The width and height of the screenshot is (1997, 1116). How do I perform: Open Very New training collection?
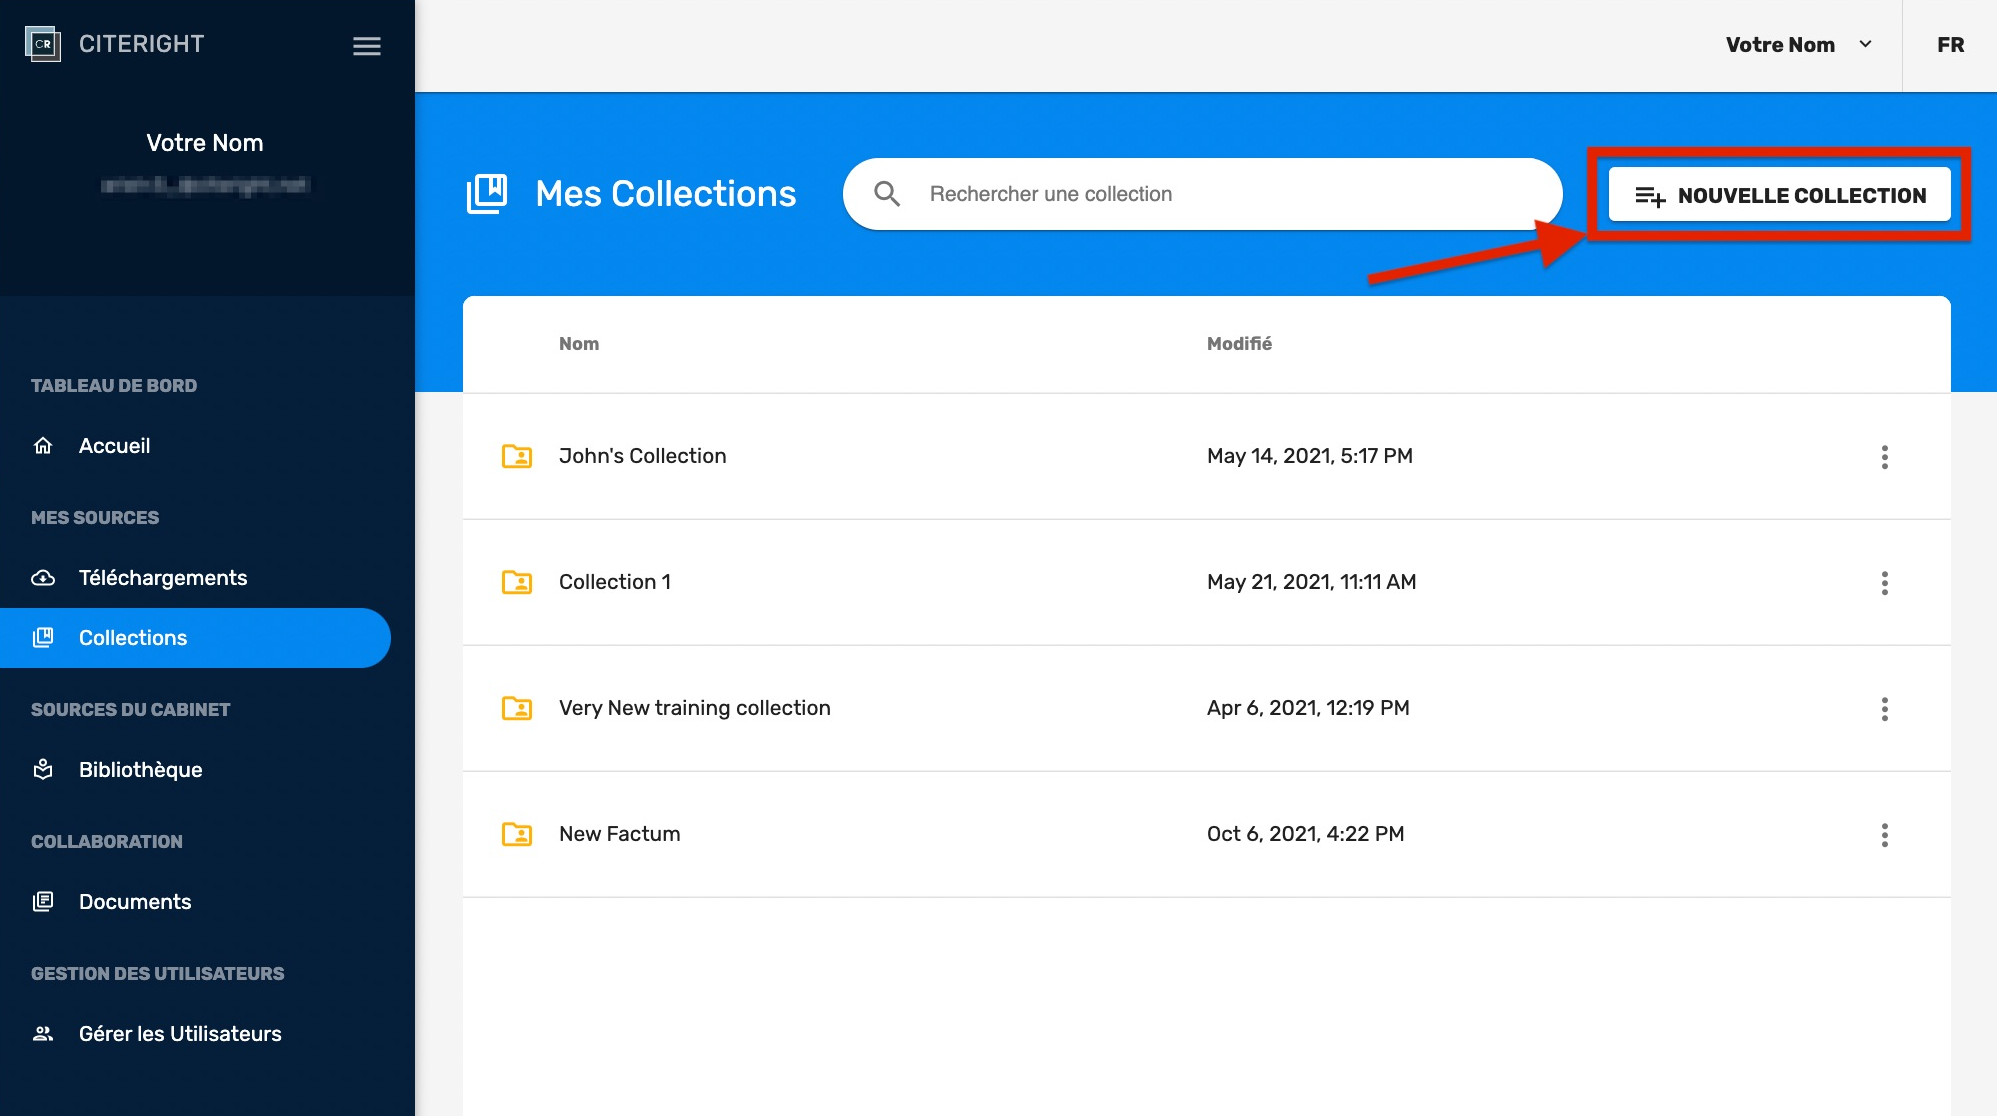tap(695, 708)
